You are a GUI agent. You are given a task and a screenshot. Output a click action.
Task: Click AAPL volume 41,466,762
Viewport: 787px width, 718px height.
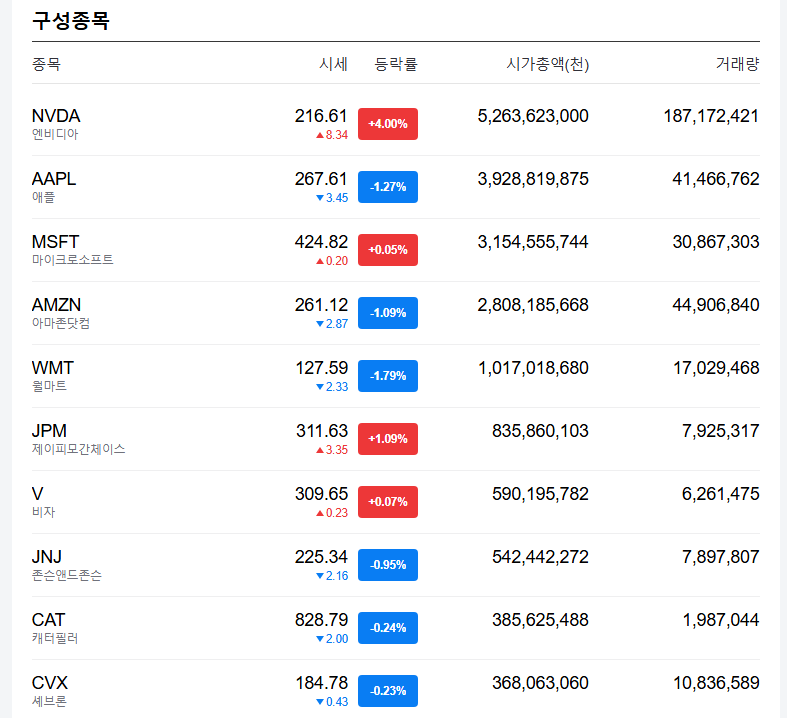point(716,179)
